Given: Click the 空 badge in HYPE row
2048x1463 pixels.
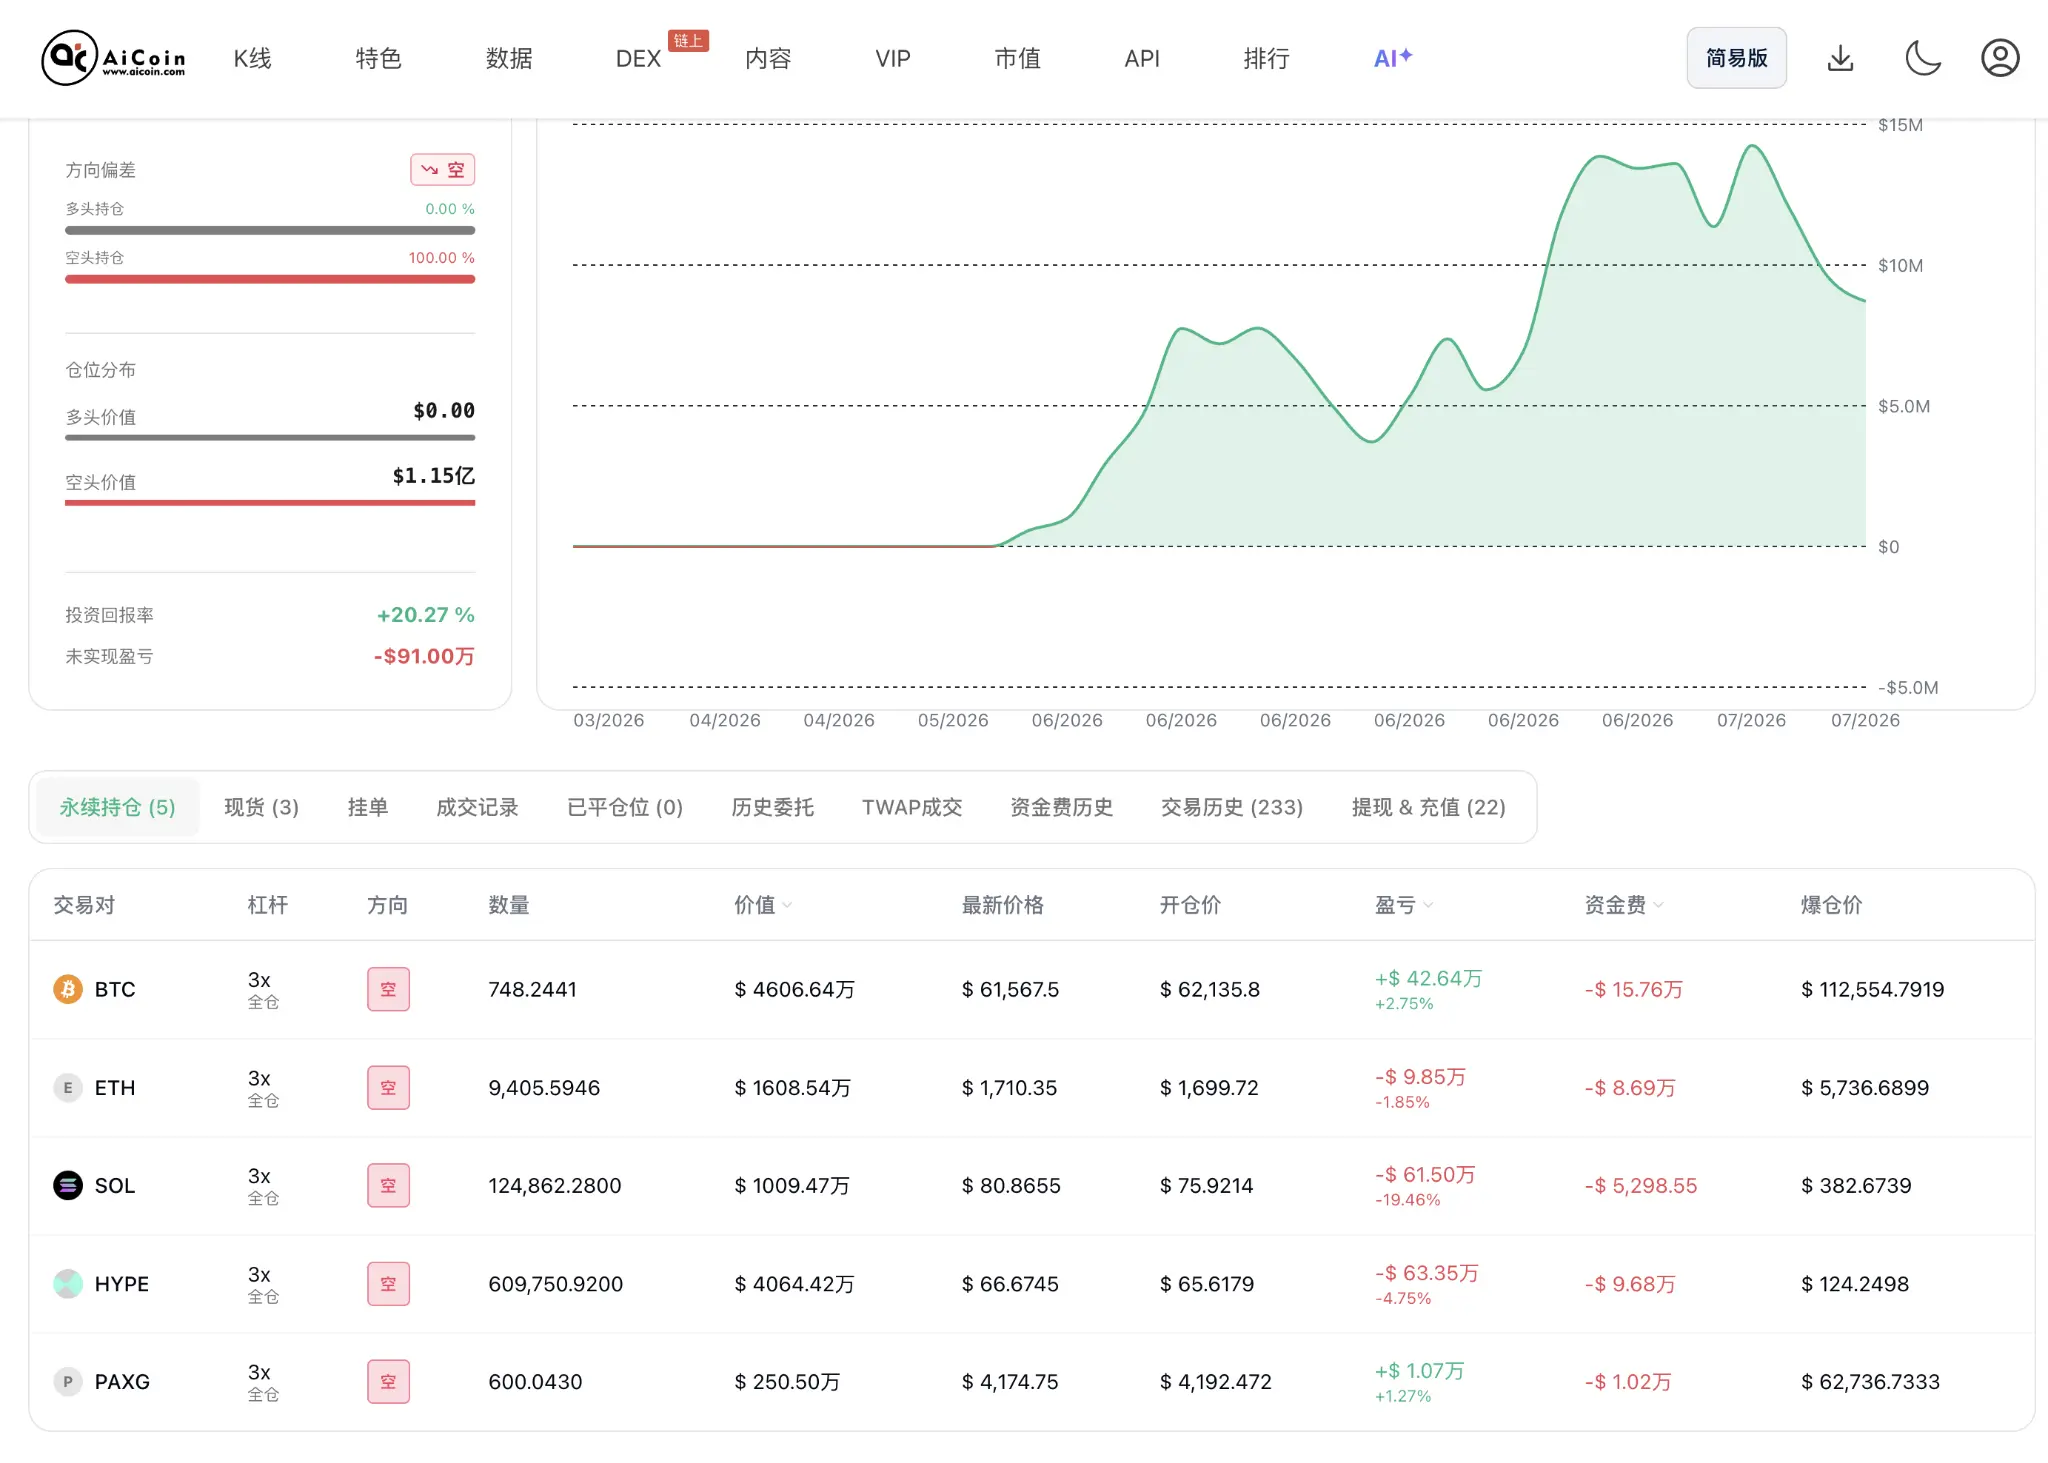Looking at the screenshot, I should [388, 1283].
